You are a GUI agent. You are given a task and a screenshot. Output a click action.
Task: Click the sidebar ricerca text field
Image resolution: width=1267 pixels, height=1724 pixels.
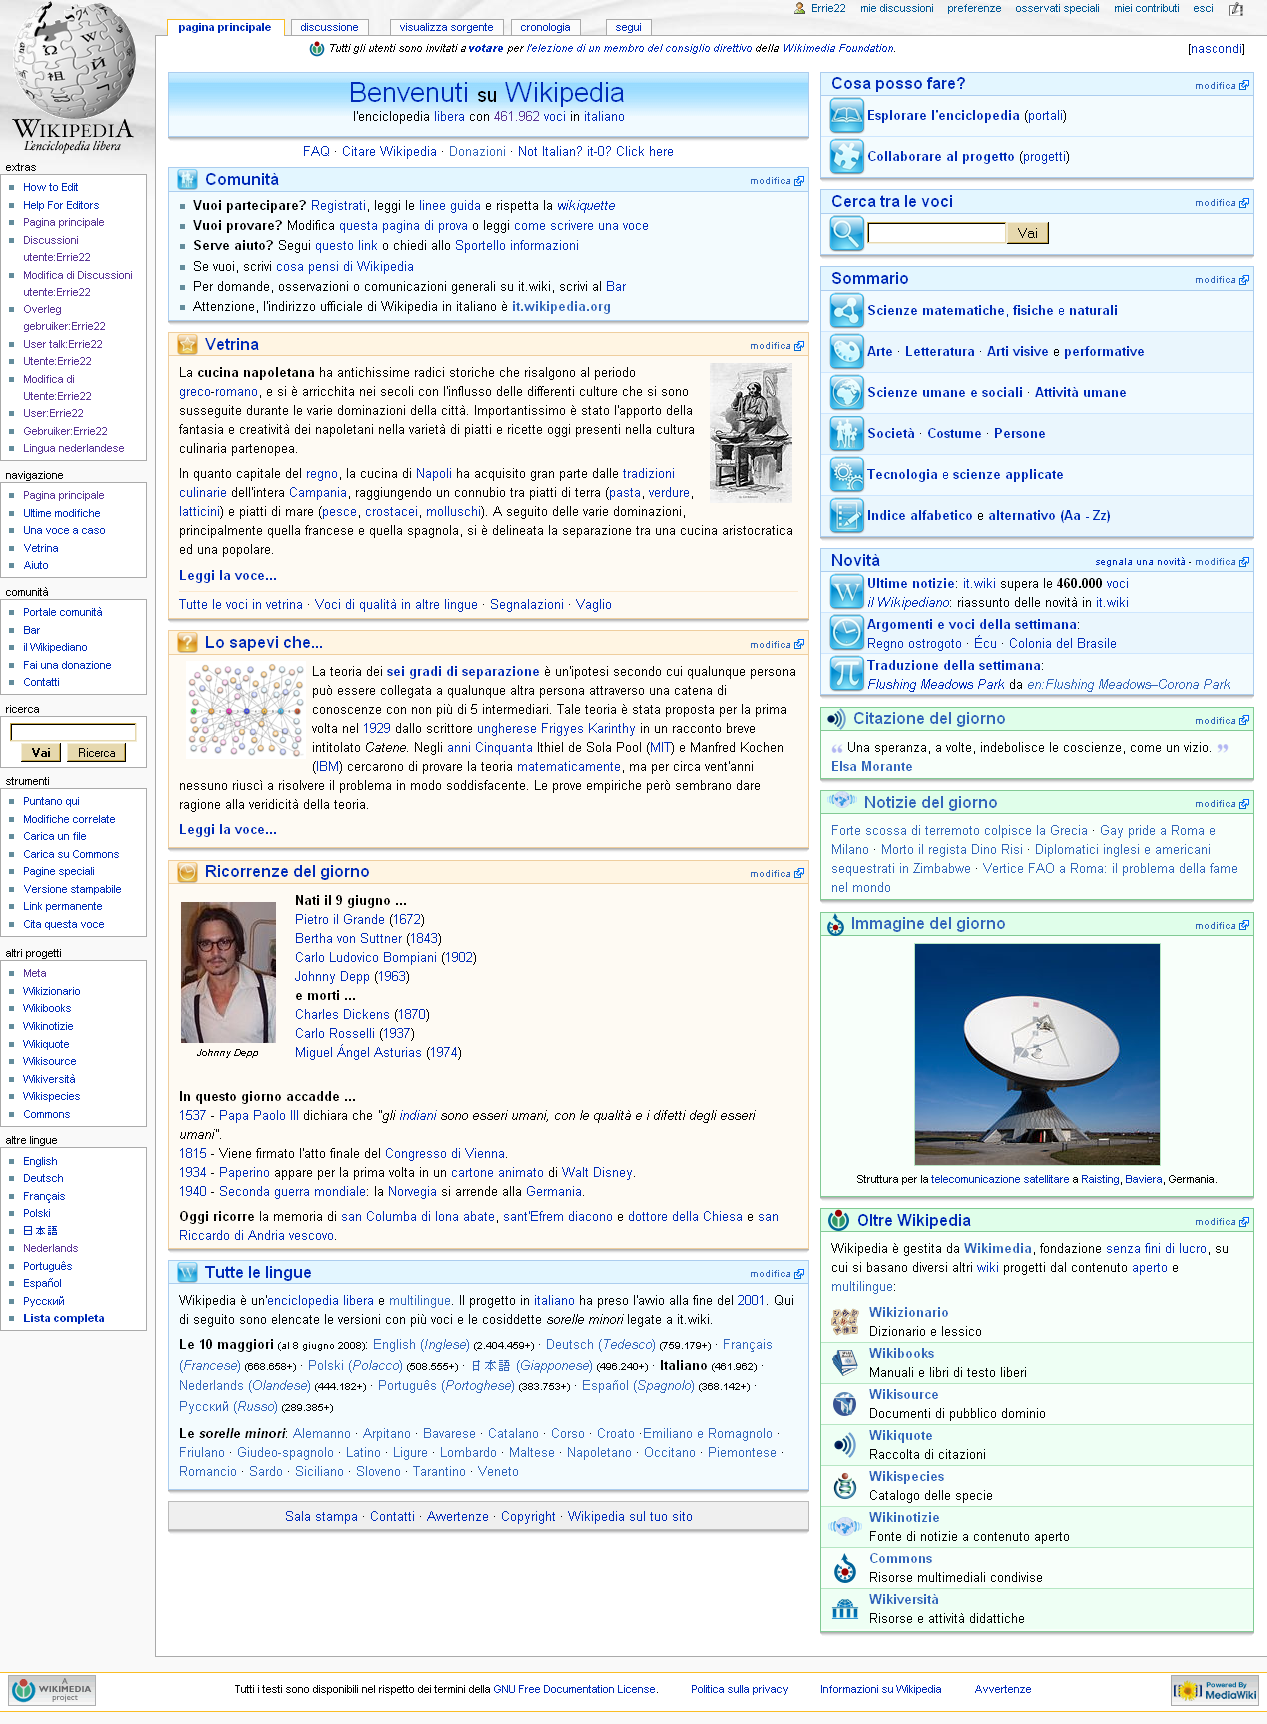coord(73,733)
